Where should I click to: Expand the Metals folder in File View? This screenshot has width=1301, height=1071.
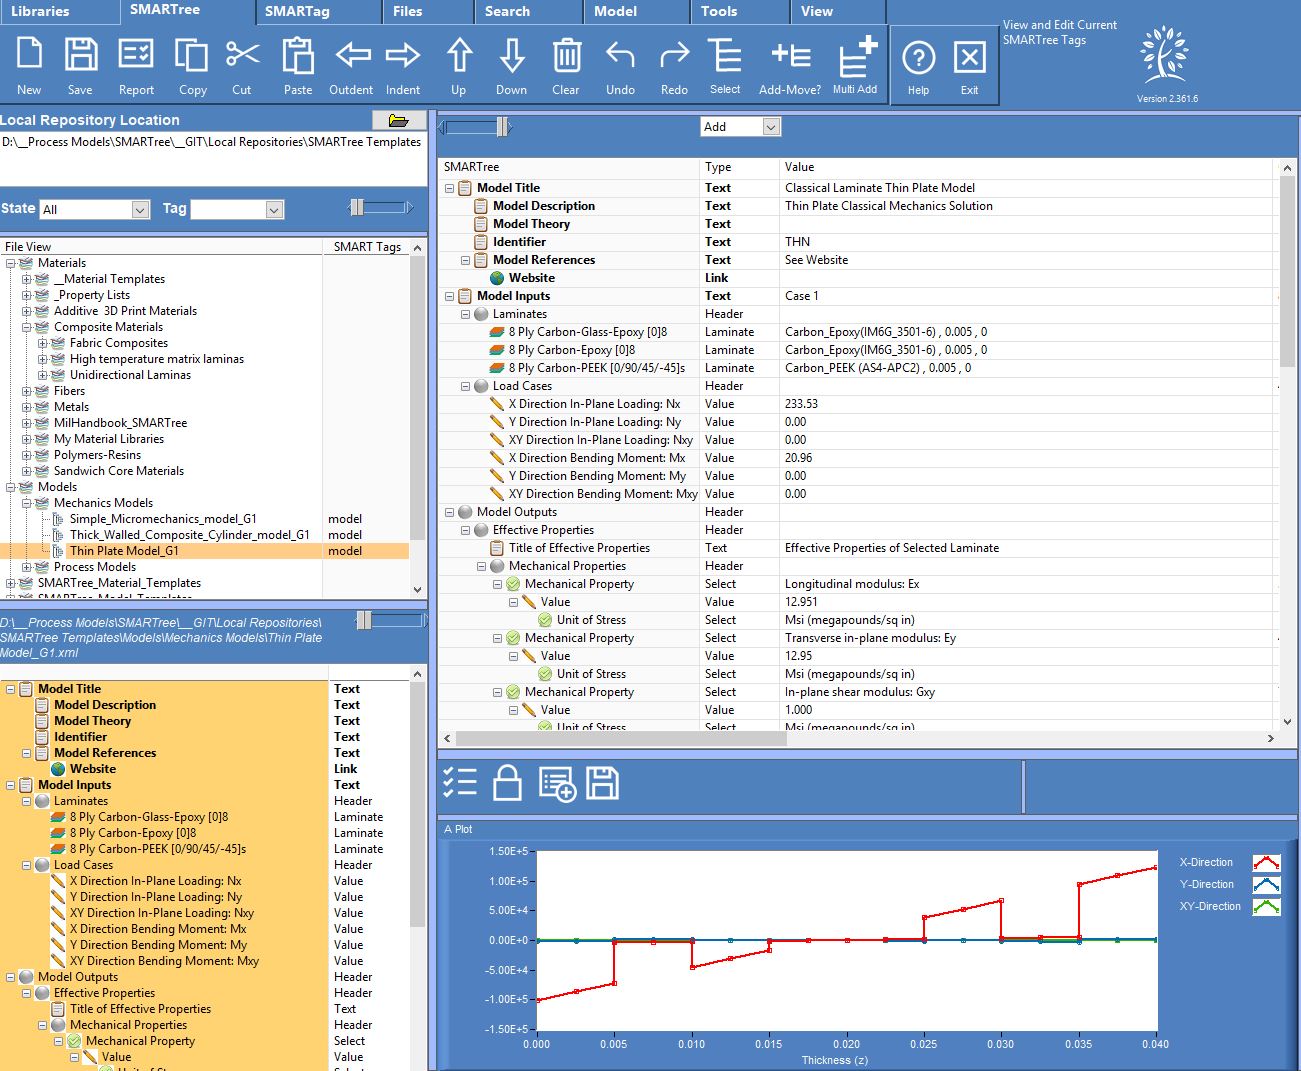coord(27,407)
